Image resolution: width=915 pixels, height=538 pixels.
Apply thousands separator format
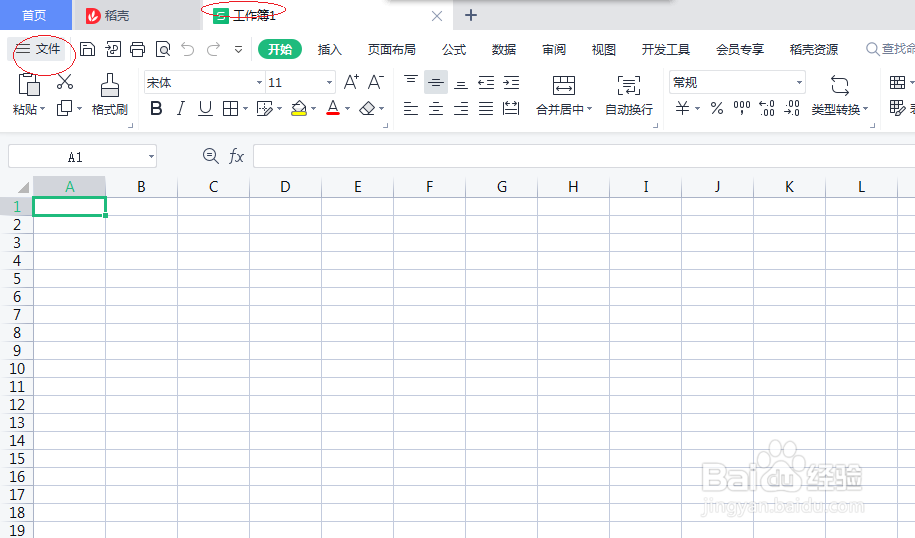(x=742, y=109)
